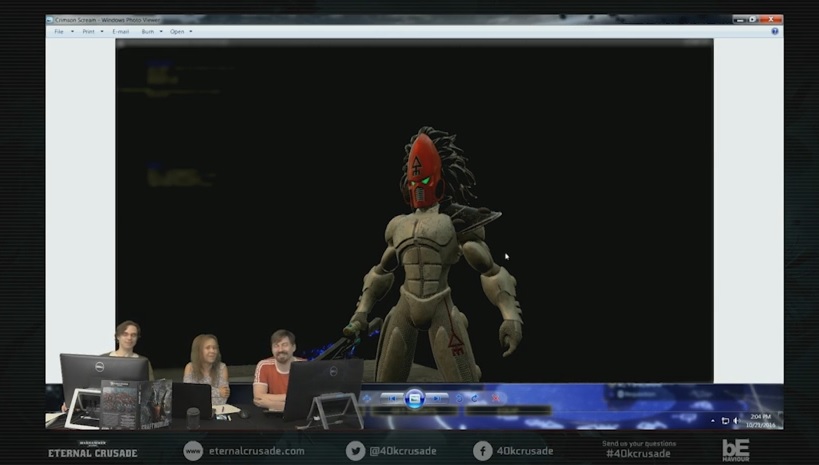819x465 pixels.
Task: Open the blue Help question mark icon
Action: (775, 31)
